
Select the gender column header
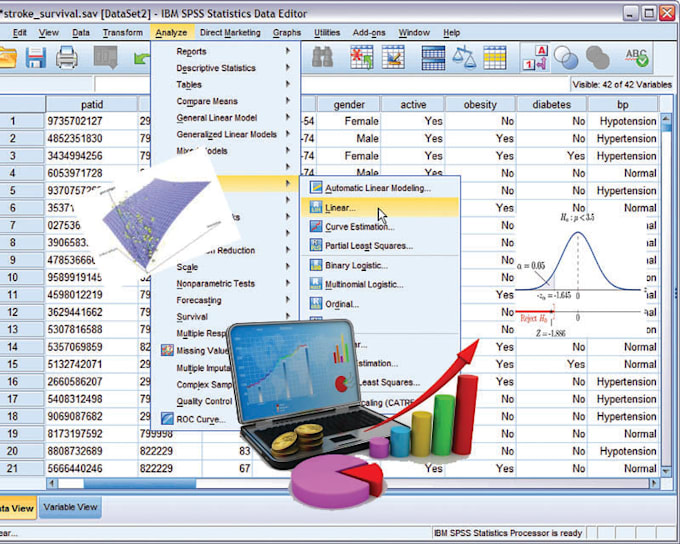pos(349,104)
